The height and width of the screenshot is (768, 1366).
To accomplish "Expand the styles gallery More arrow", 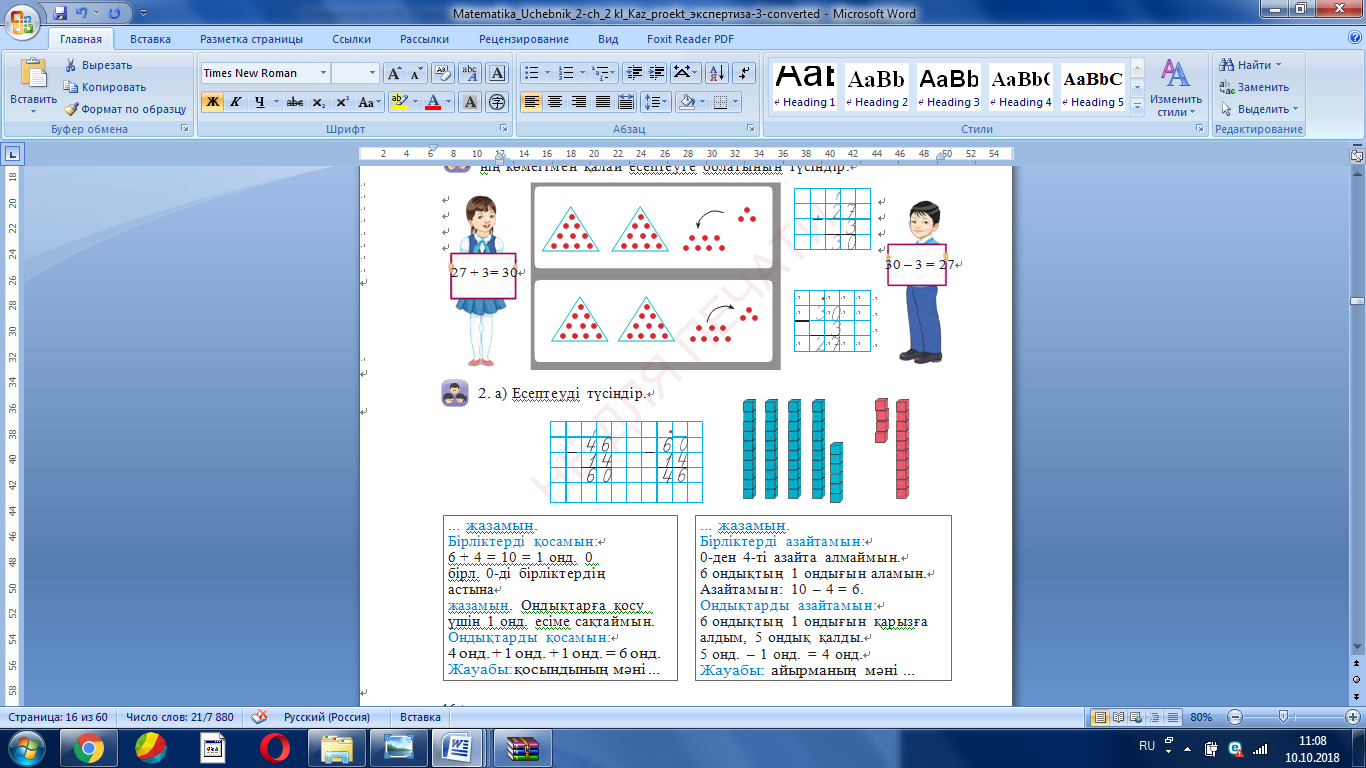I will click(x=1135, y=105).
